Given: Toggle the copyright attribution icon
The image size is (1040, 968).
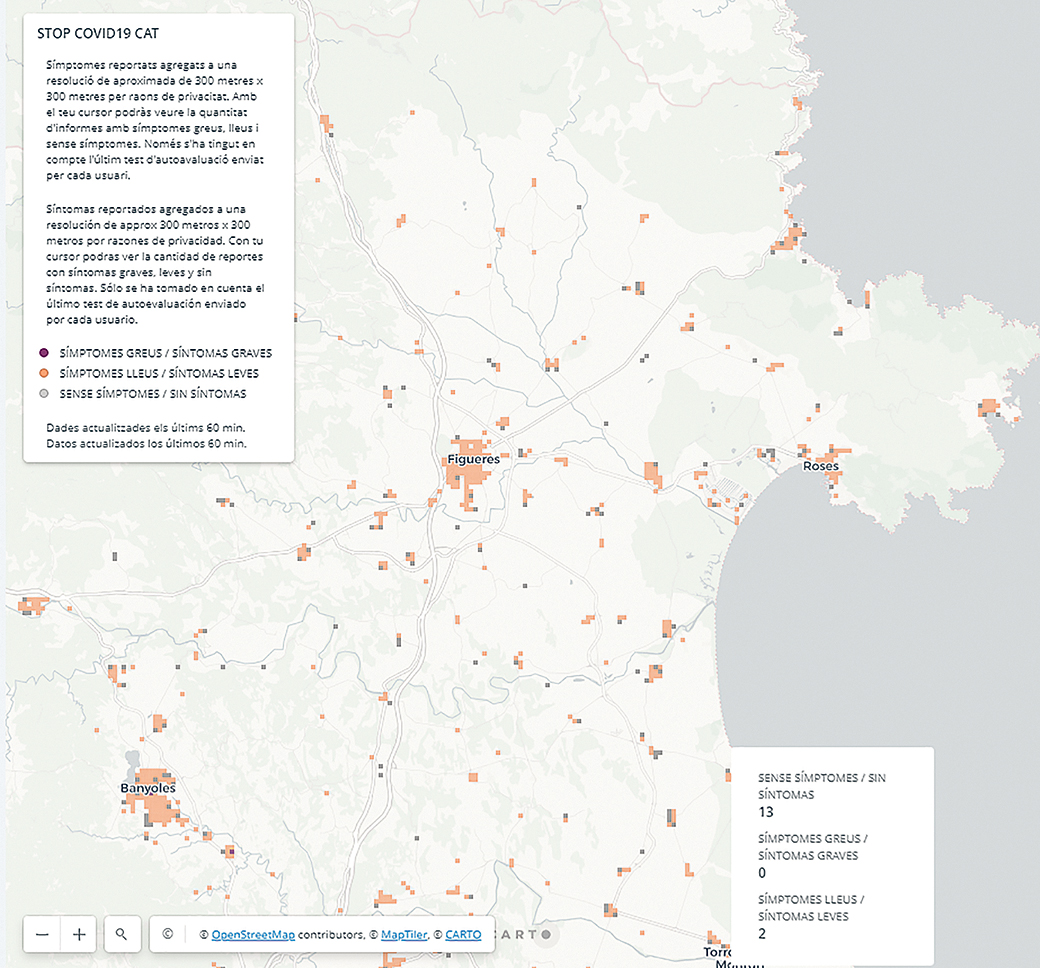Looking at the screenshot, I should 167,934.
